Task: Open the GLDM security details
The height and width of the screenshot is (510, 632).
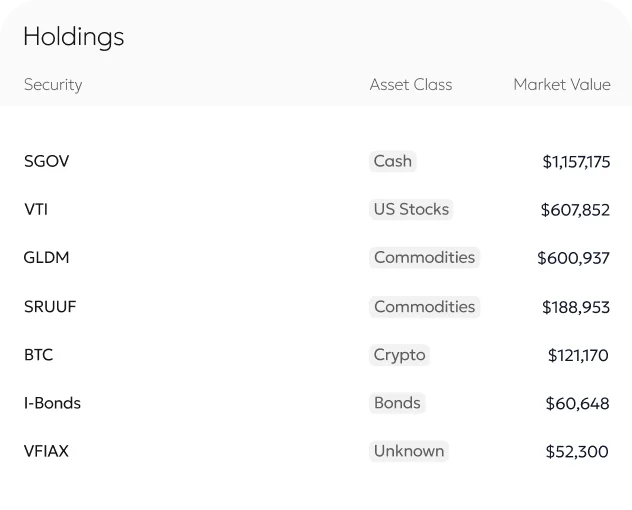Action: click(47, 257)
